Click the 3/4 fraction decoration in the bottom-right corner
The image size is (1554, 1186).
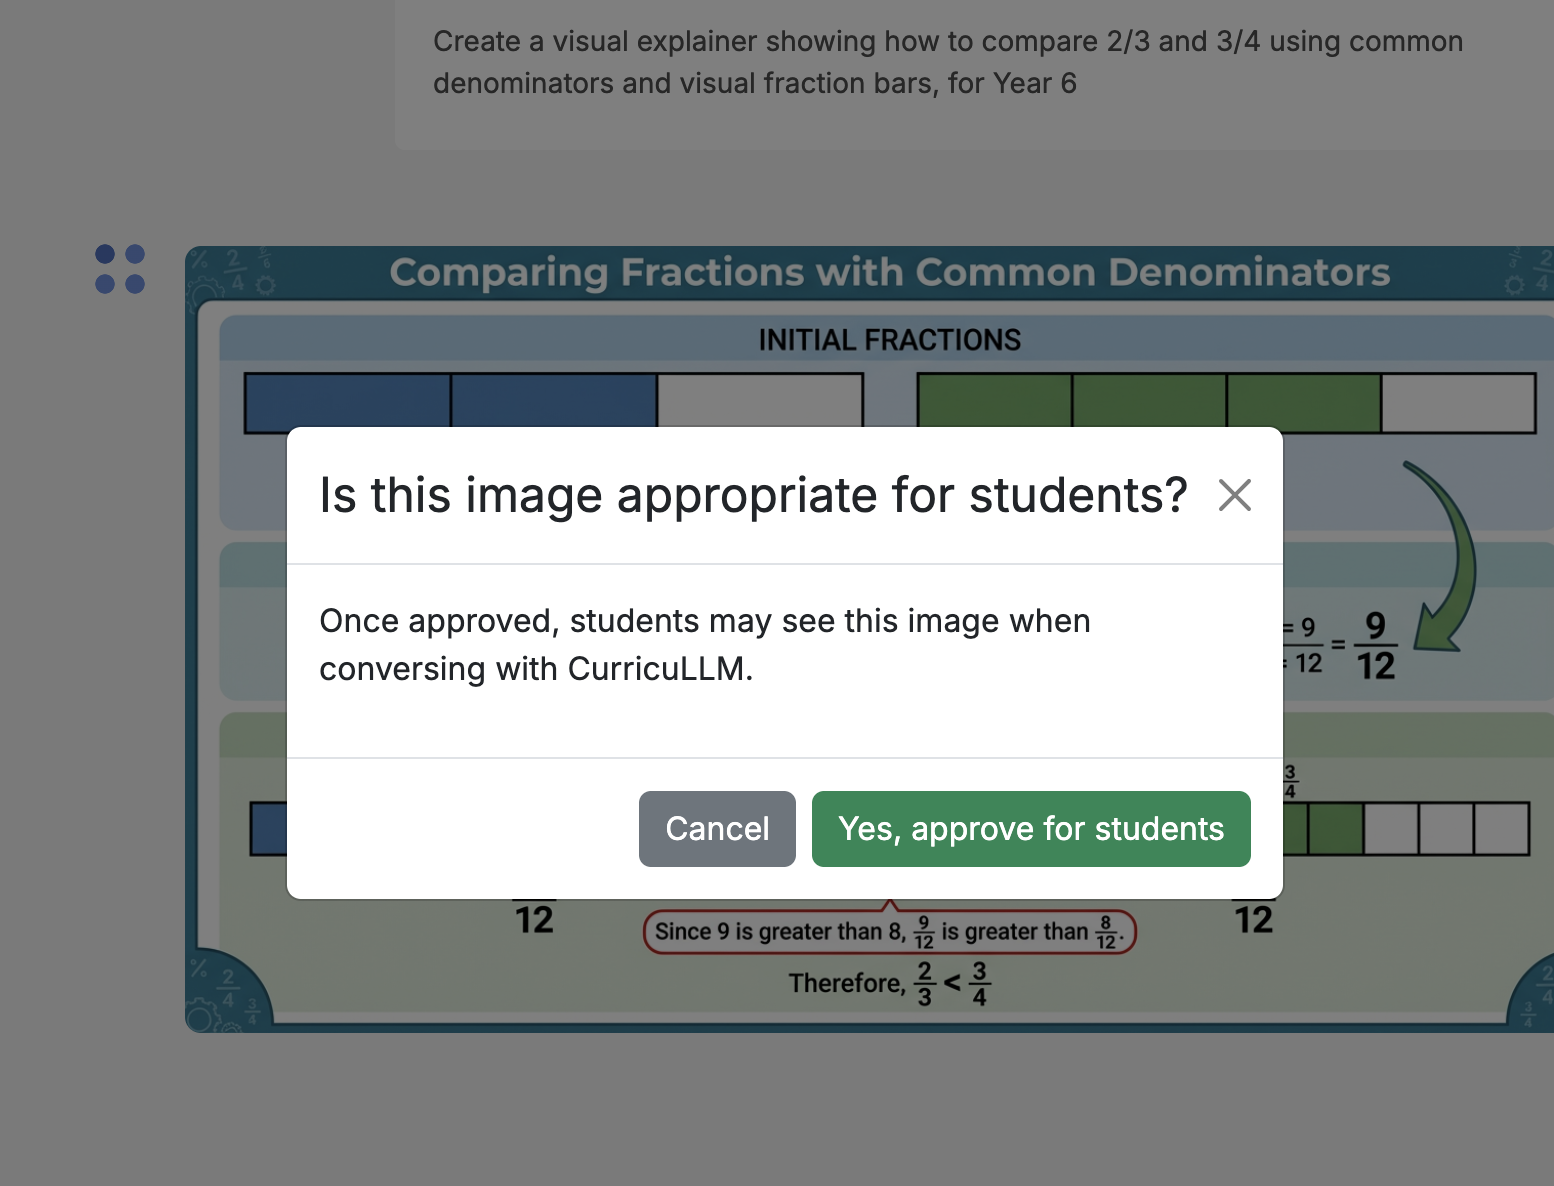coord(1528,1014)
